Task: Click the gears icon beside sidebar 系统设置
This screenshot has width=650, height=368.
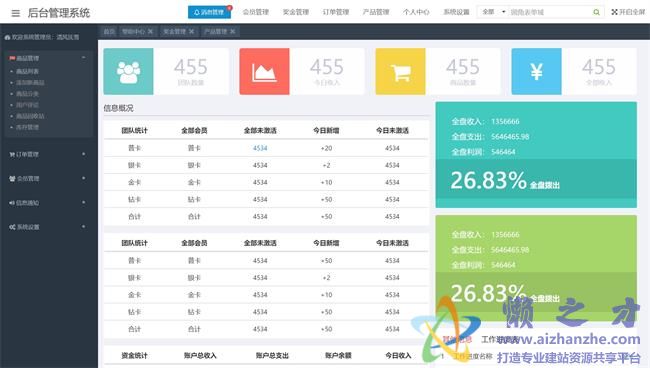Action: 12,227
